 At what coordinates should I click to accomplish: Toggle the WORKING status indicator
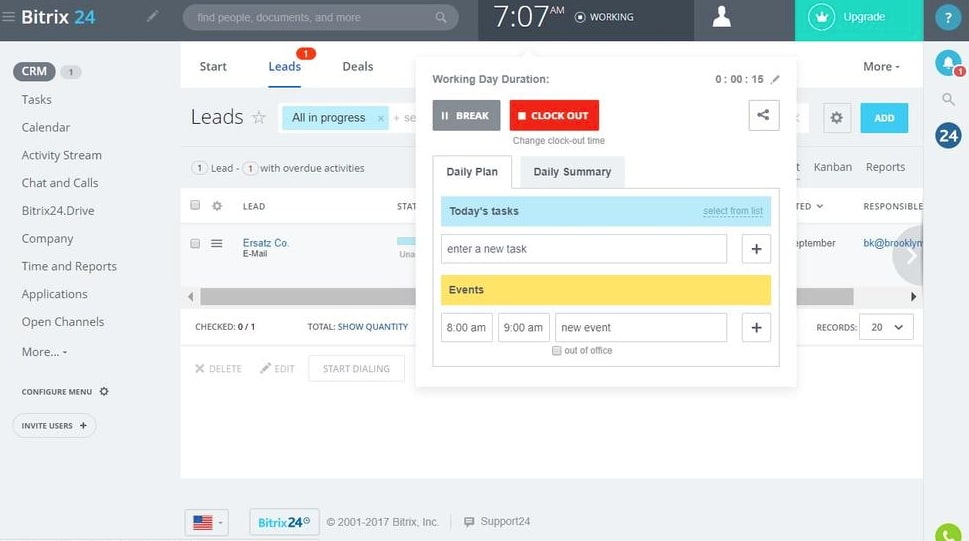pos(604,17)
